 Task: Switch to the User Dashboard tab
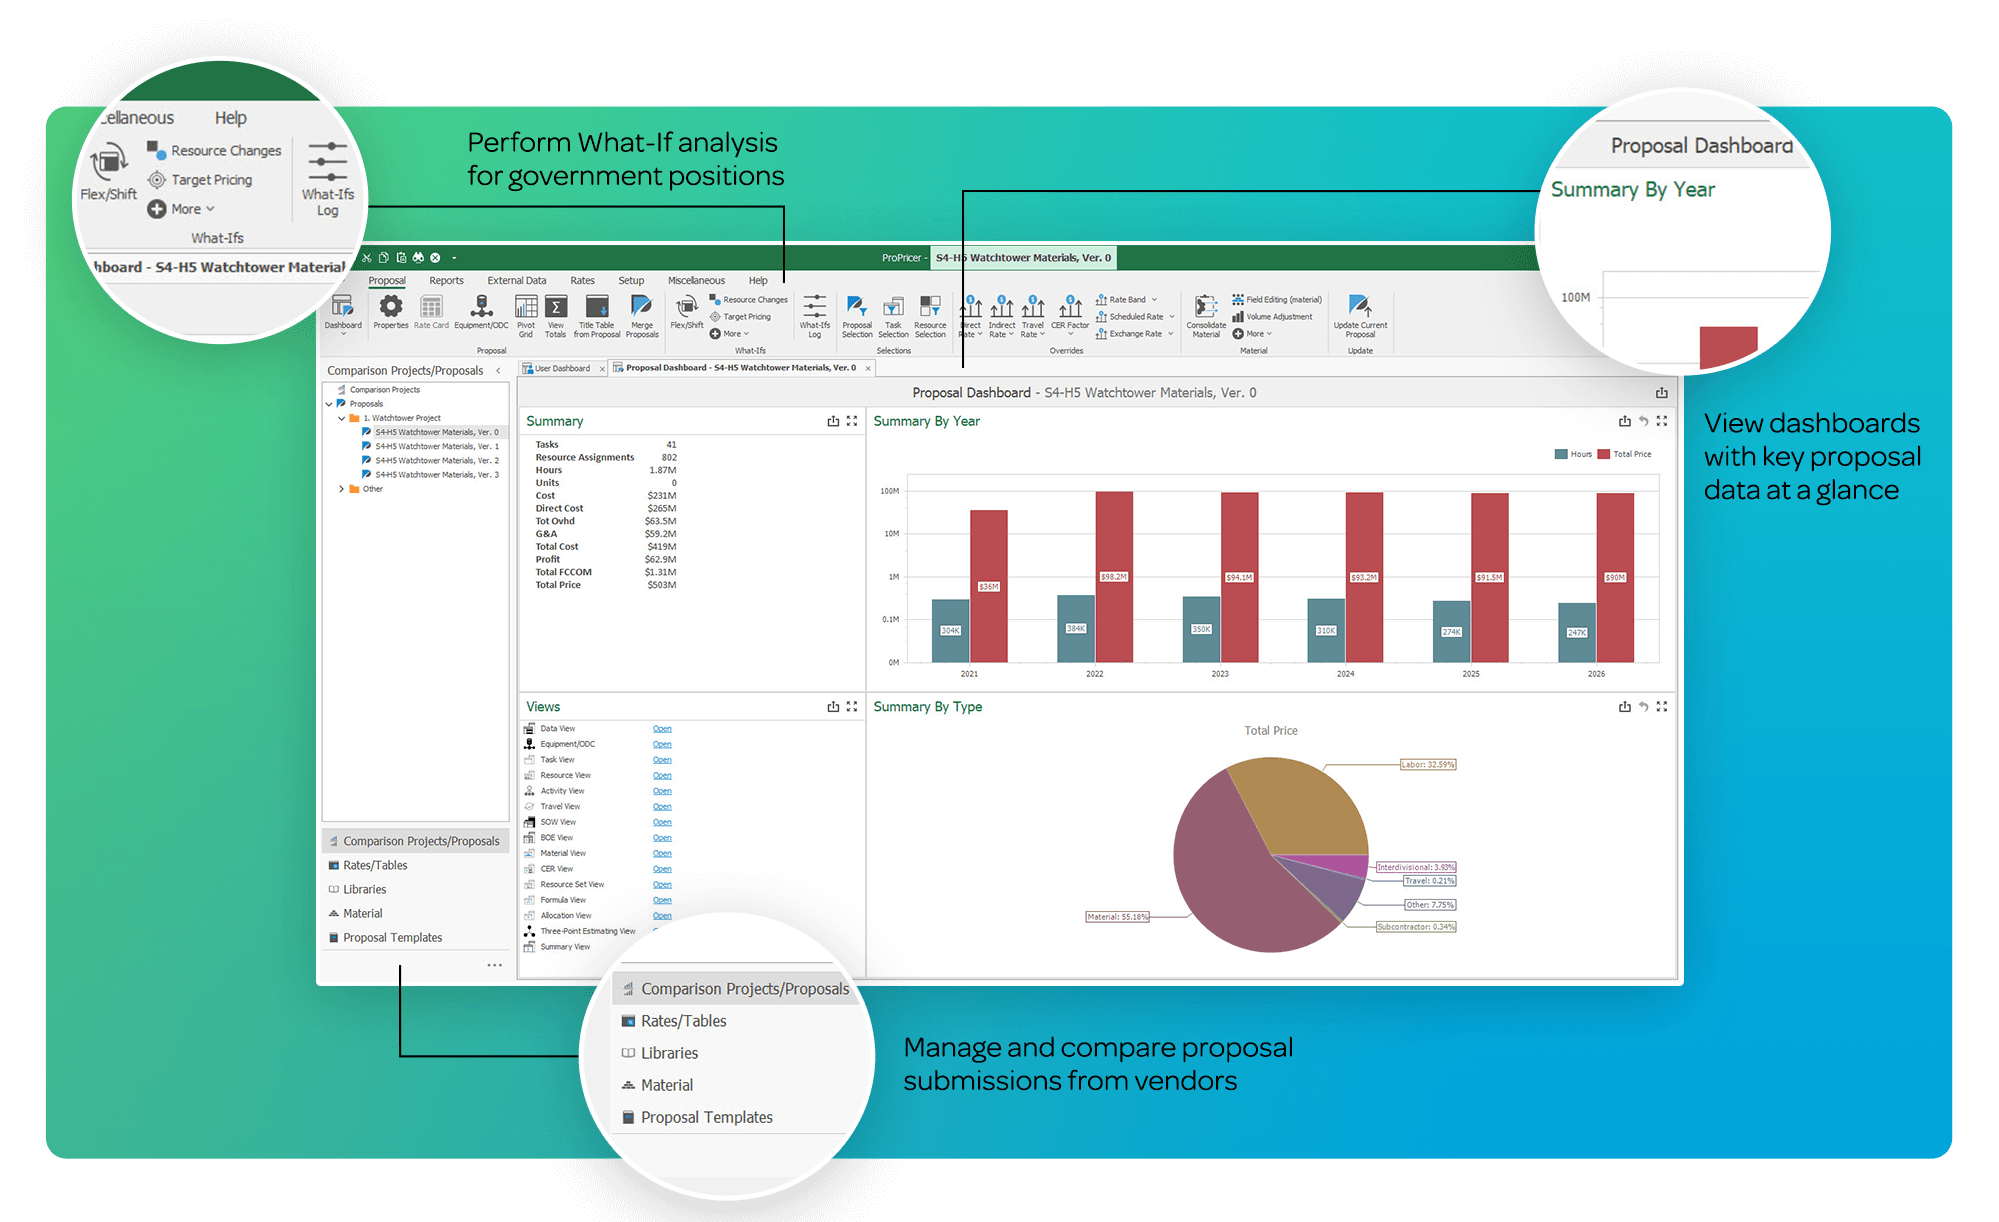pyautogui.click(x=562, y=367)
